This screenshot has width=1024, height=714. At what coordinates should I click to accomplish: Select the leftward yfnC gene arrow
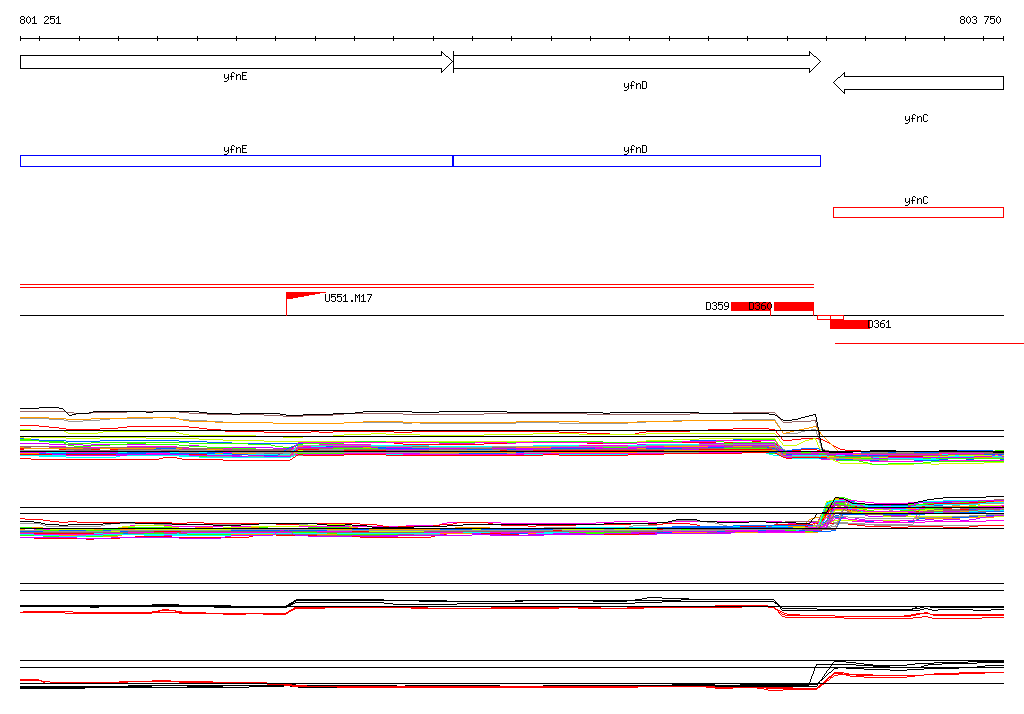tap(918, 83)
